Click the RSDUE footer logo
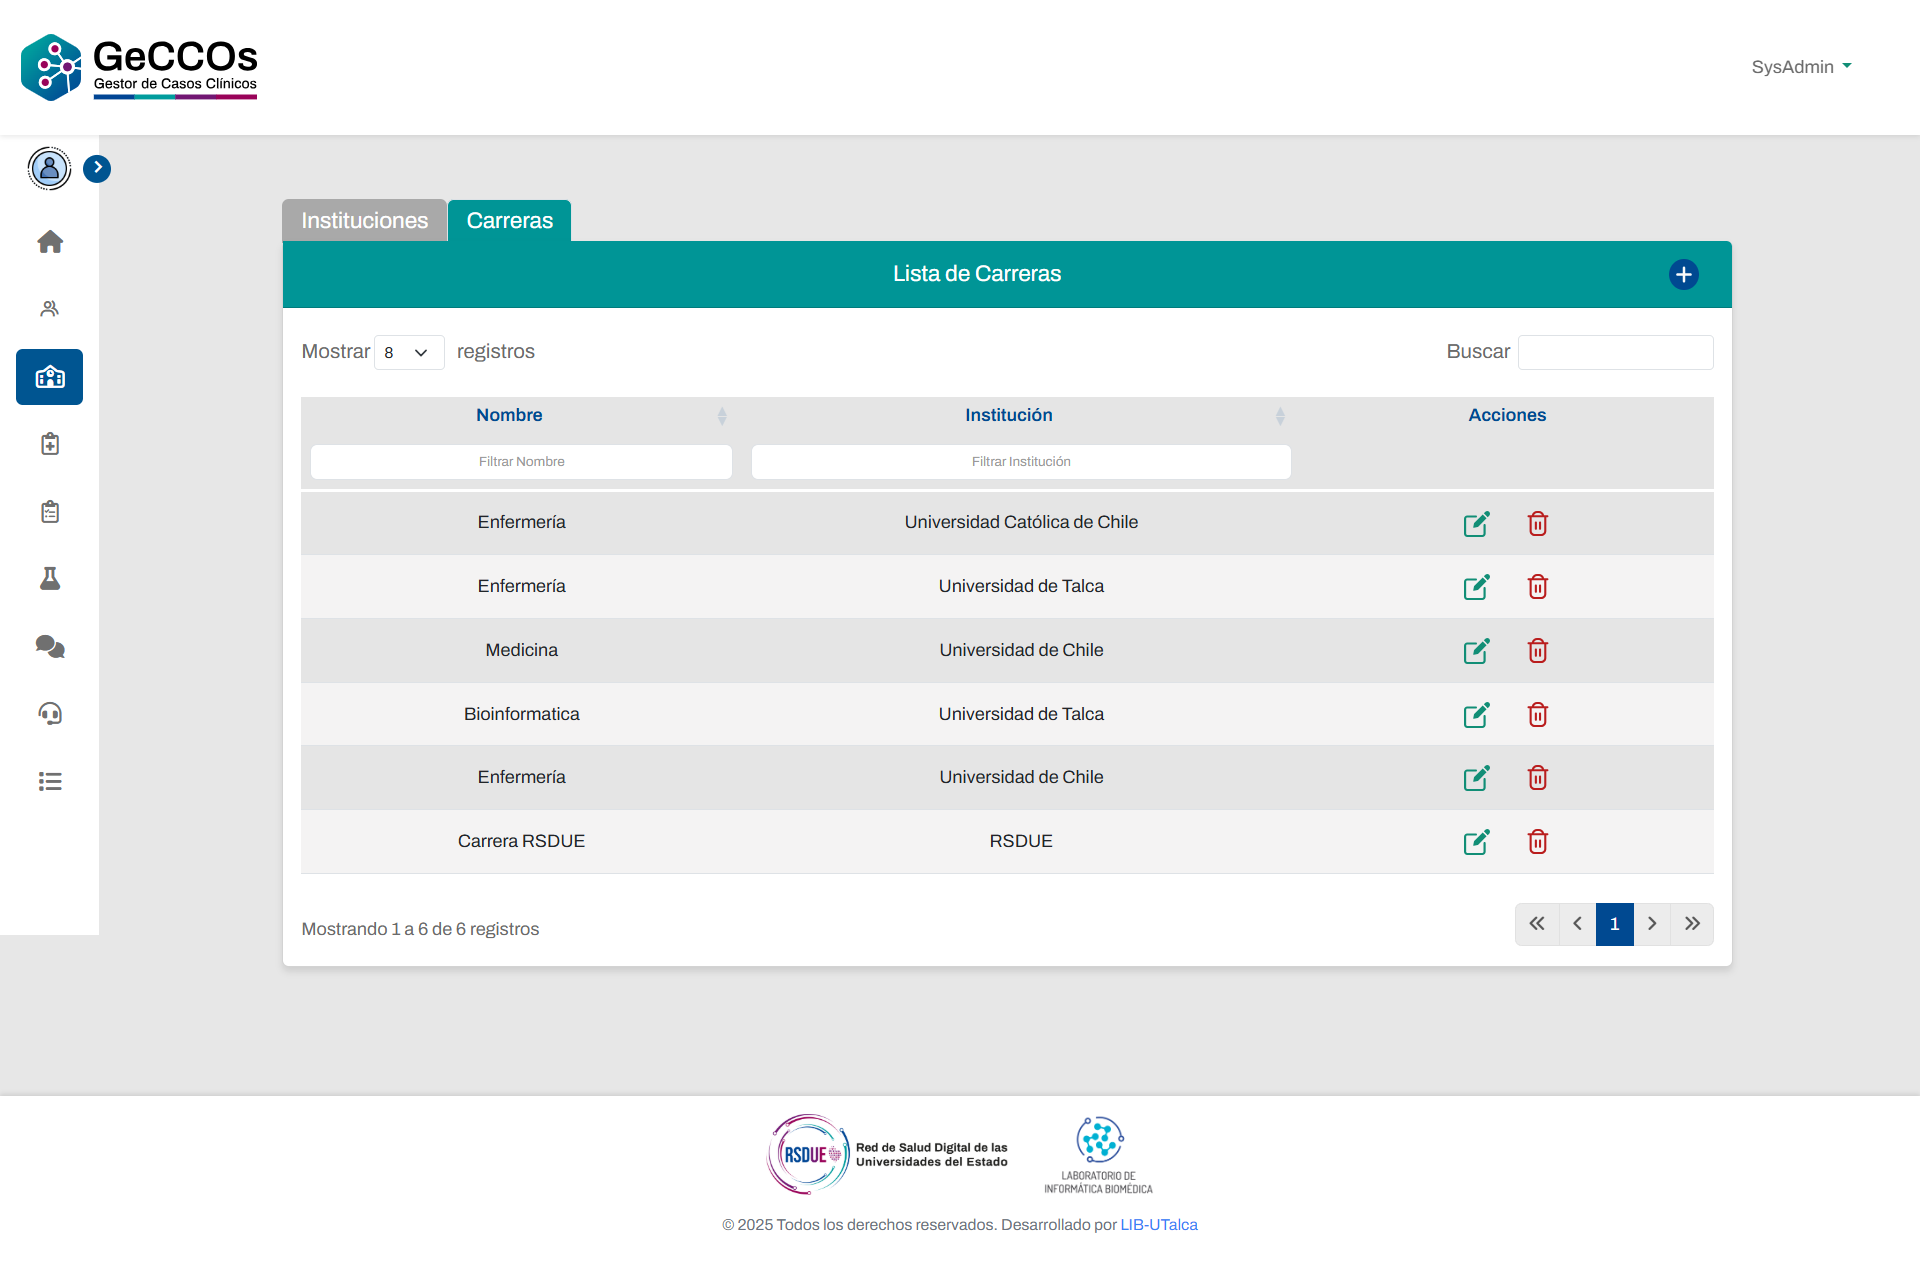This screenshot has width=1920, height=1273. click(887, 1155)
